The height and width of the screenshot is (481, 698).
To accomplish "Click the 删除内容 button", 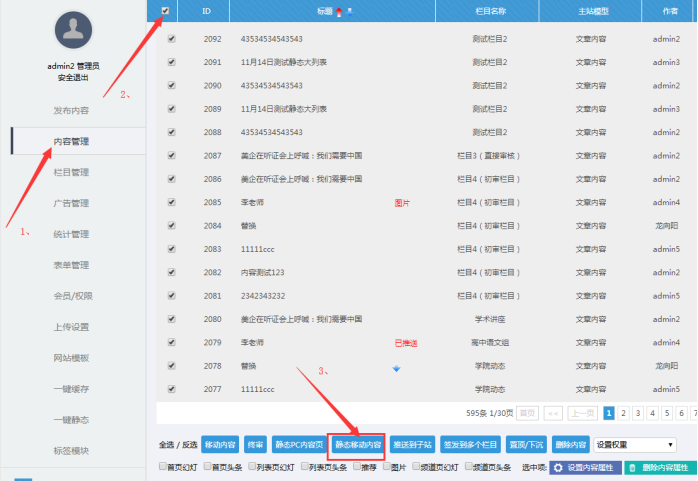I will pos(570,444).
